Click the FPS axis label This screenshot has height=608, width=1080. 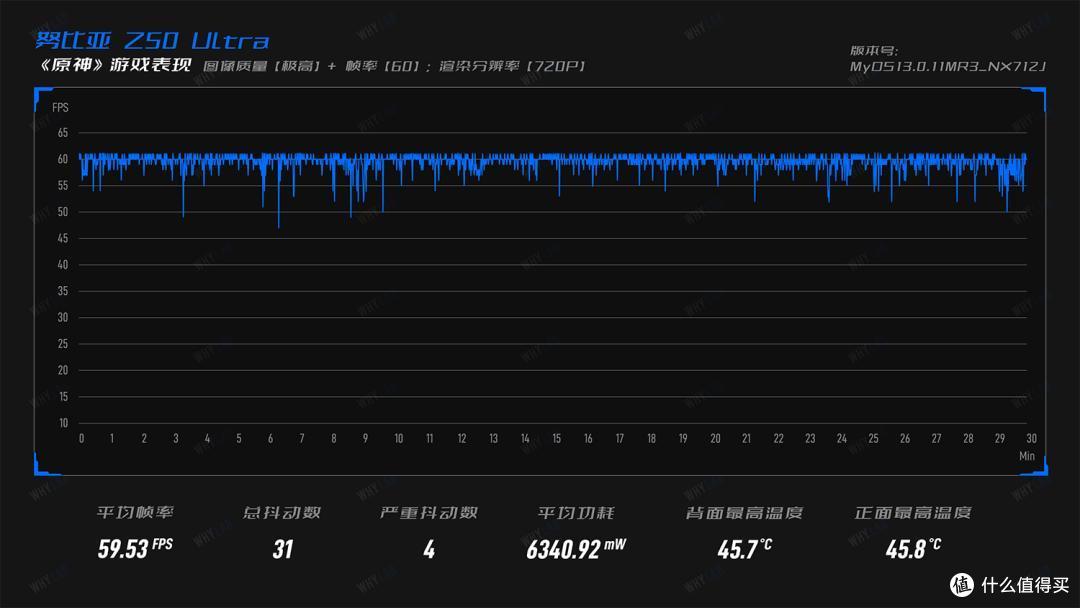pyautogui.click(x=61, y=107)
